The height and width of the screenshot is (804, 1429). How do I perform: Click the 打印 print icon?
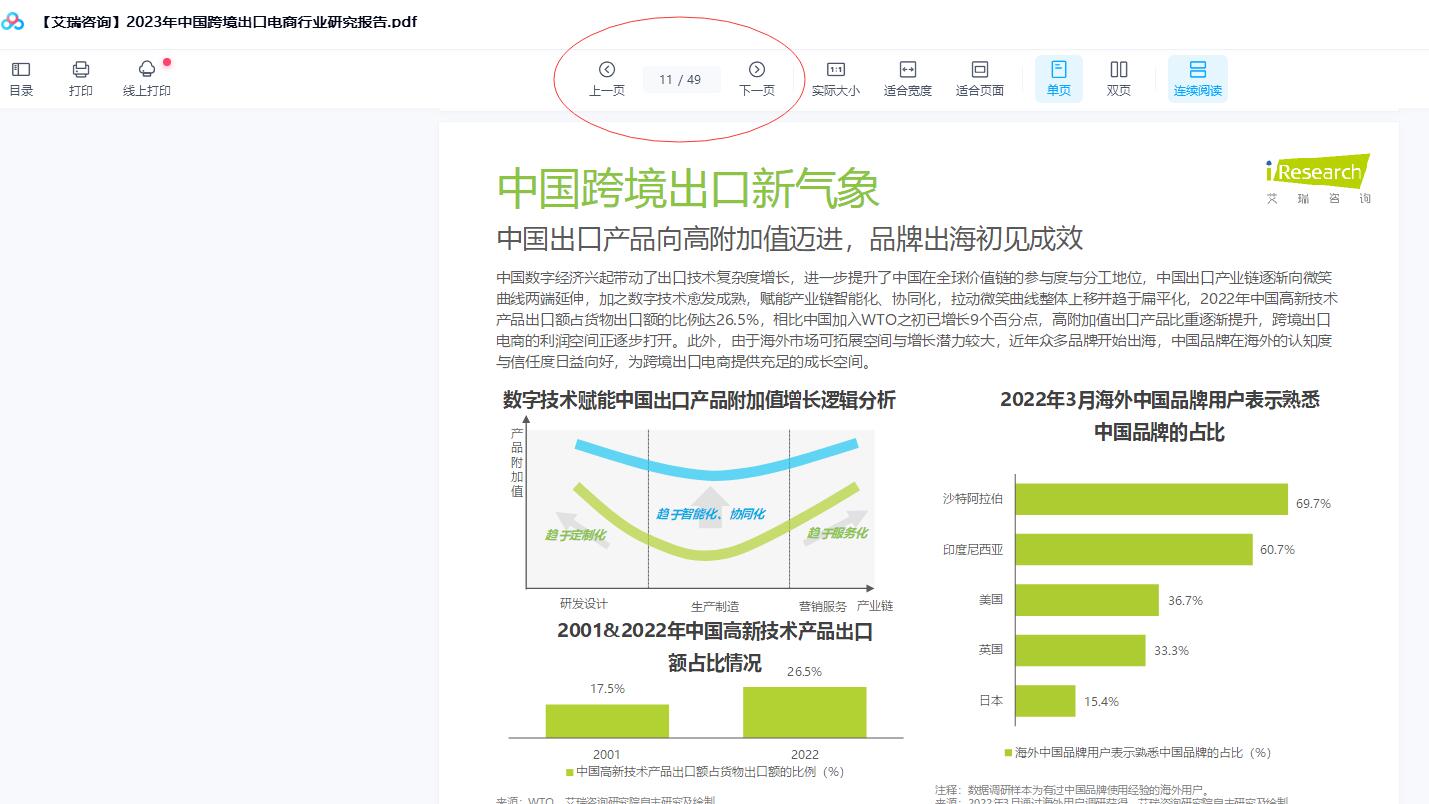[81, 78]
